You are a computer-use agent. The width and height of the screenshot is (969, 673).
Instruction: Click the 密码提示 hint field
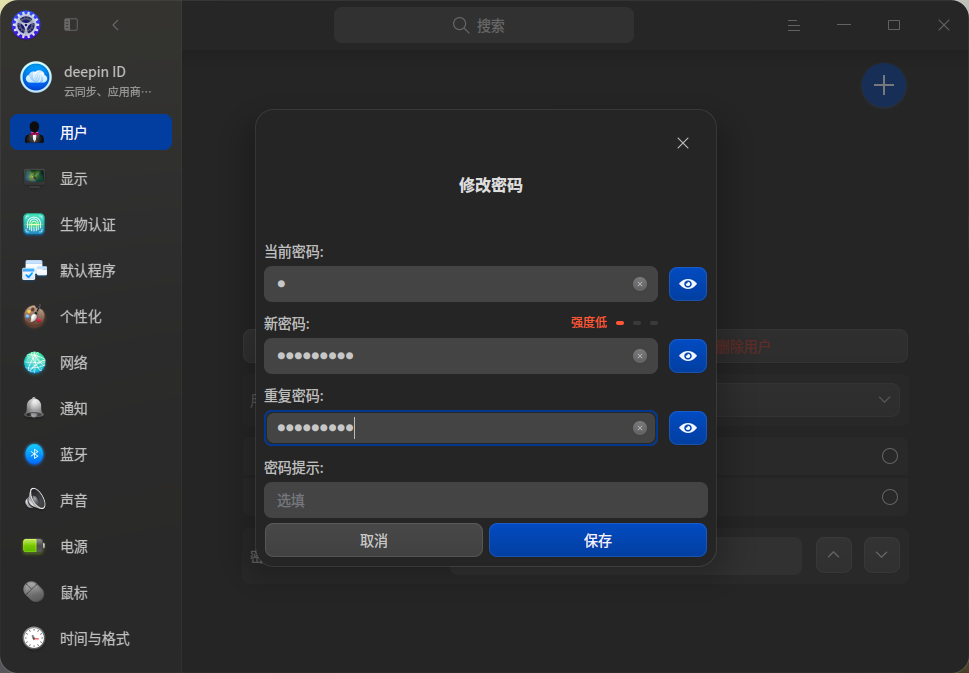click(486, 500)
